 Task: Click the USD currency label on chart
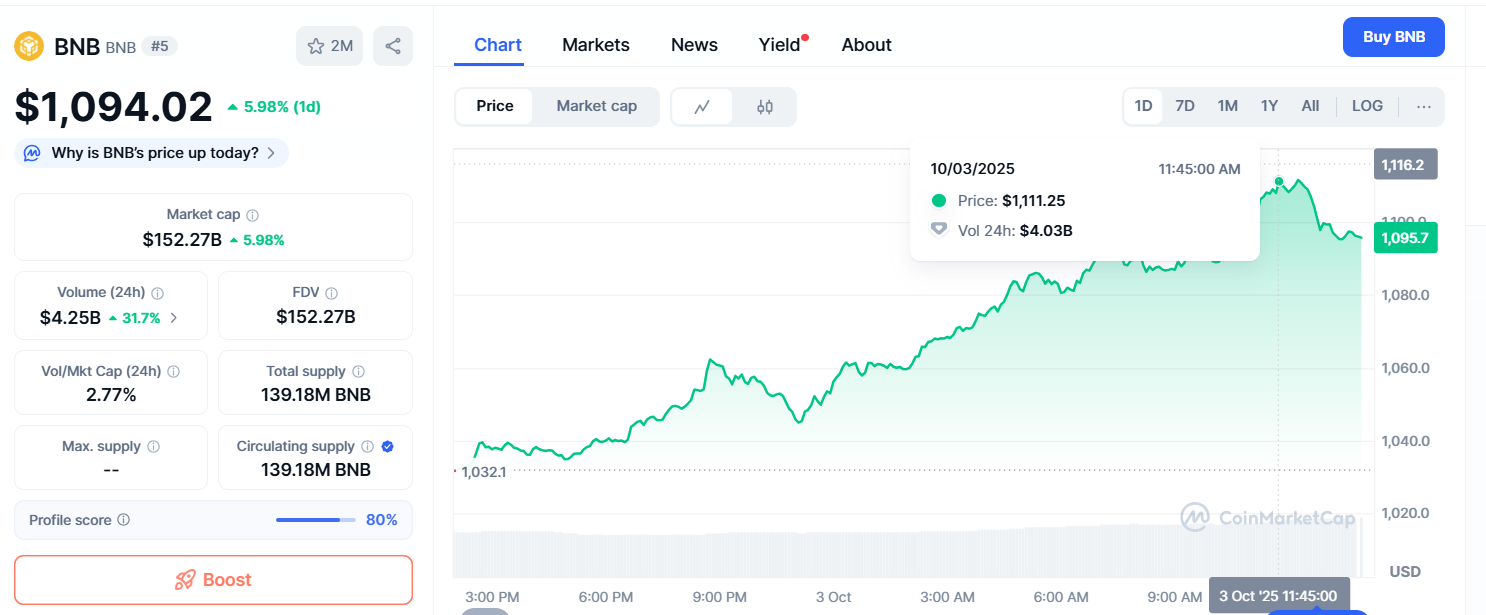click(x=1405, y=572)
